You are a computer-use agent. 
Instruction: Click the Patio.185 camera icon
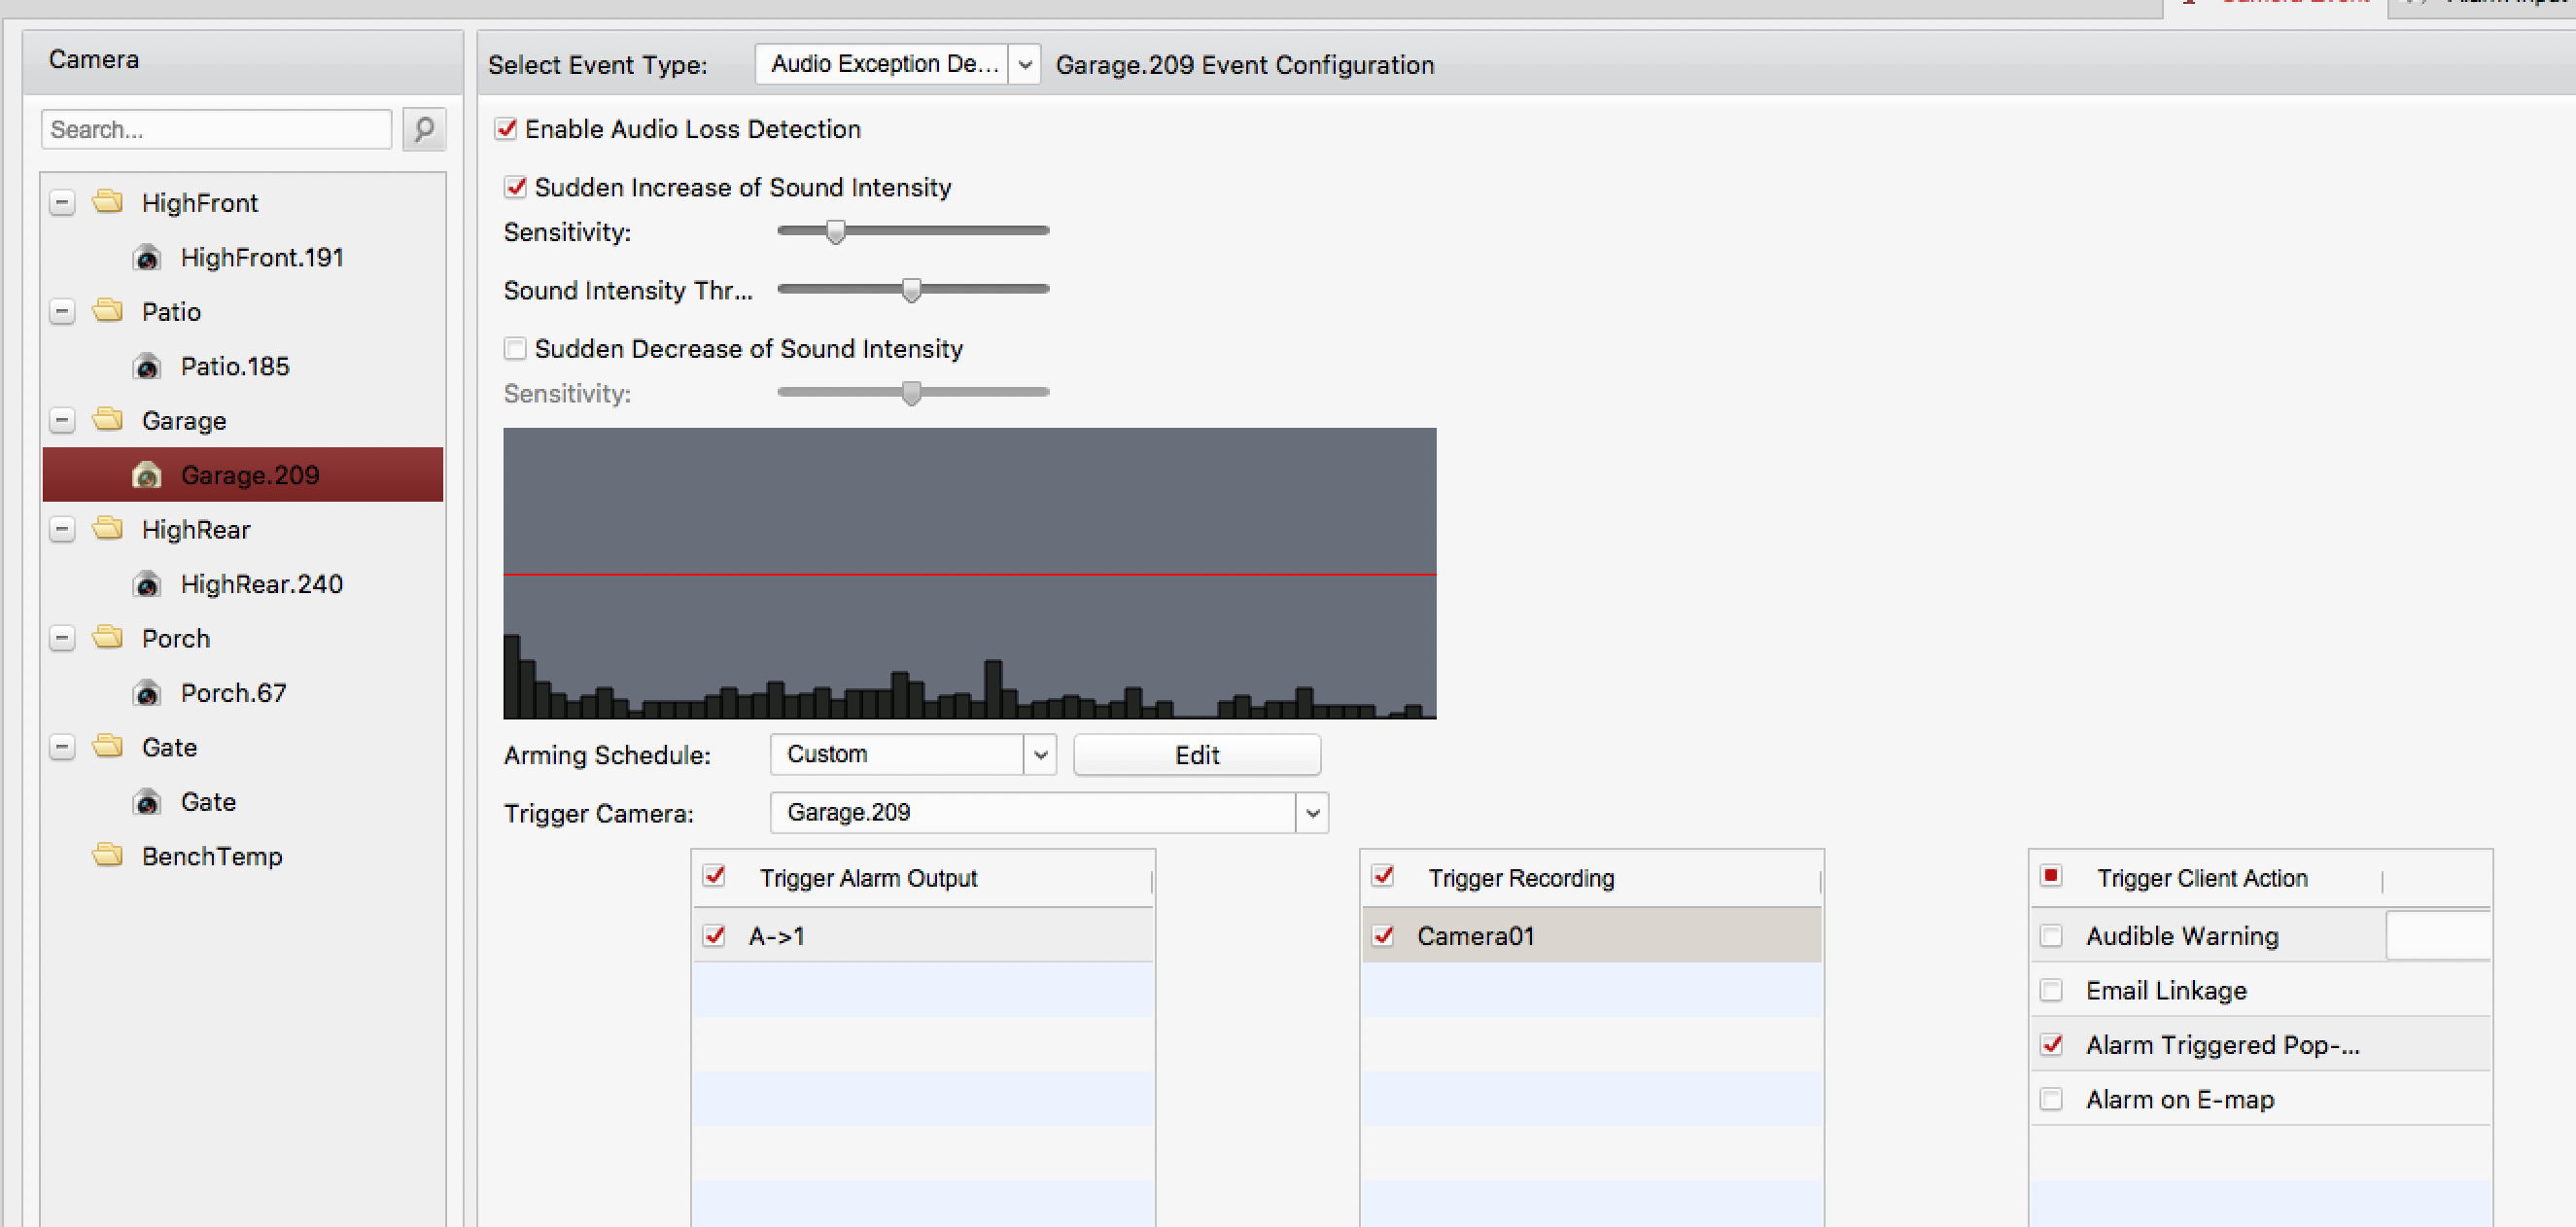point(147,367)
